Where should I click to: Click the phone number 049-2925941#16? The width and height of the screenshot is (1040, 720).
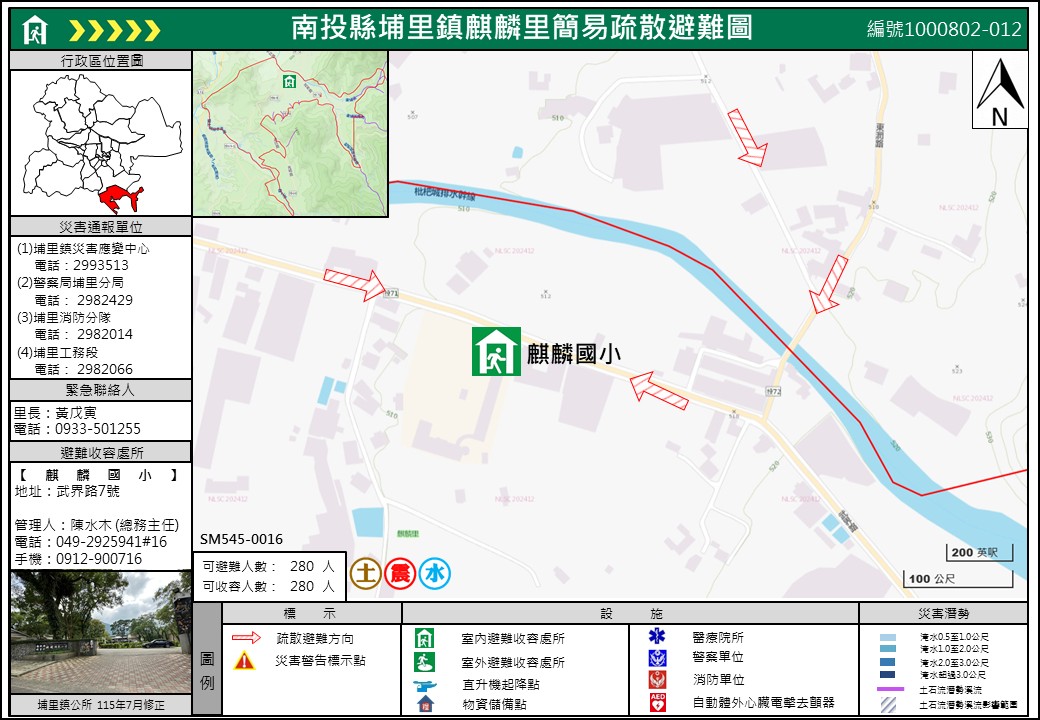click(111, 542)
